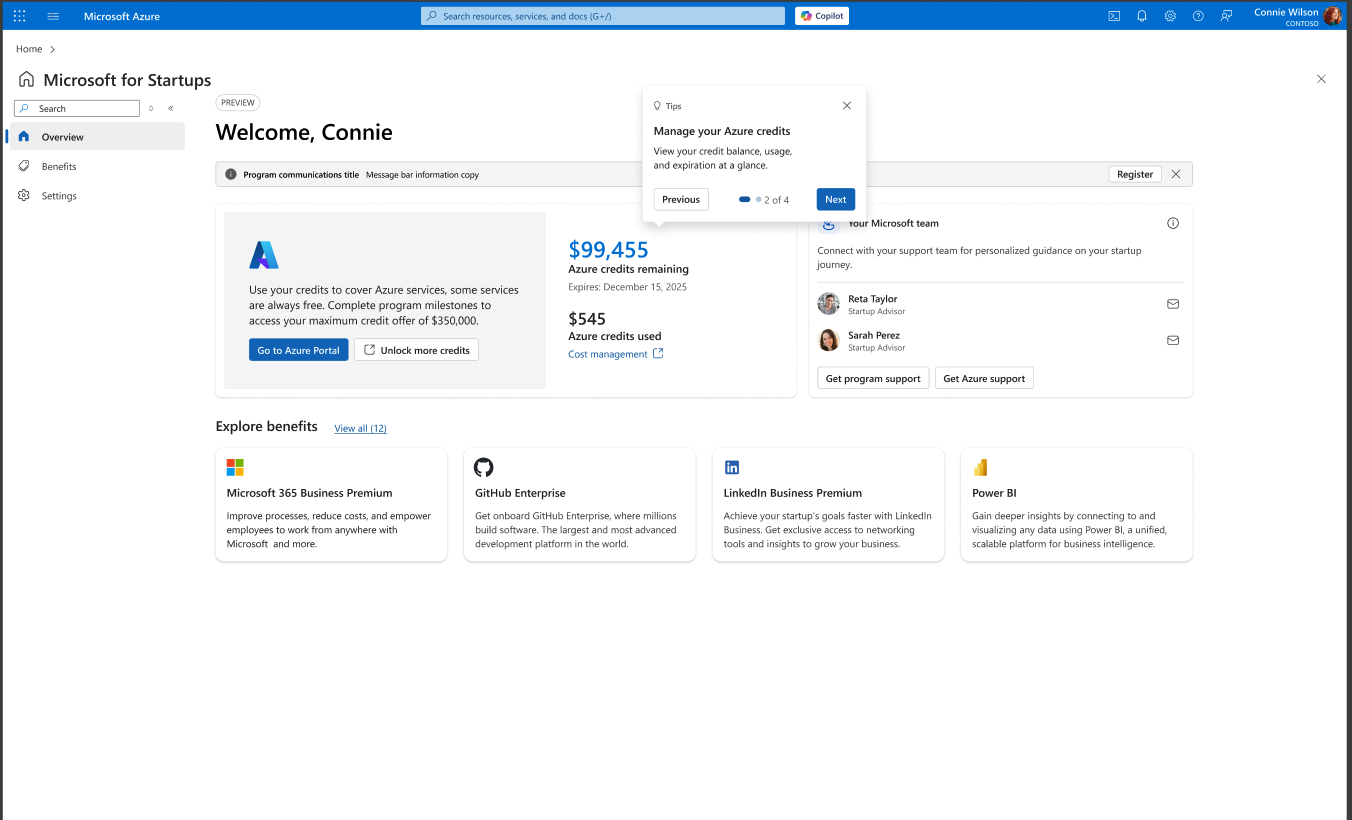Click Get Azure support button

(984, 378)
